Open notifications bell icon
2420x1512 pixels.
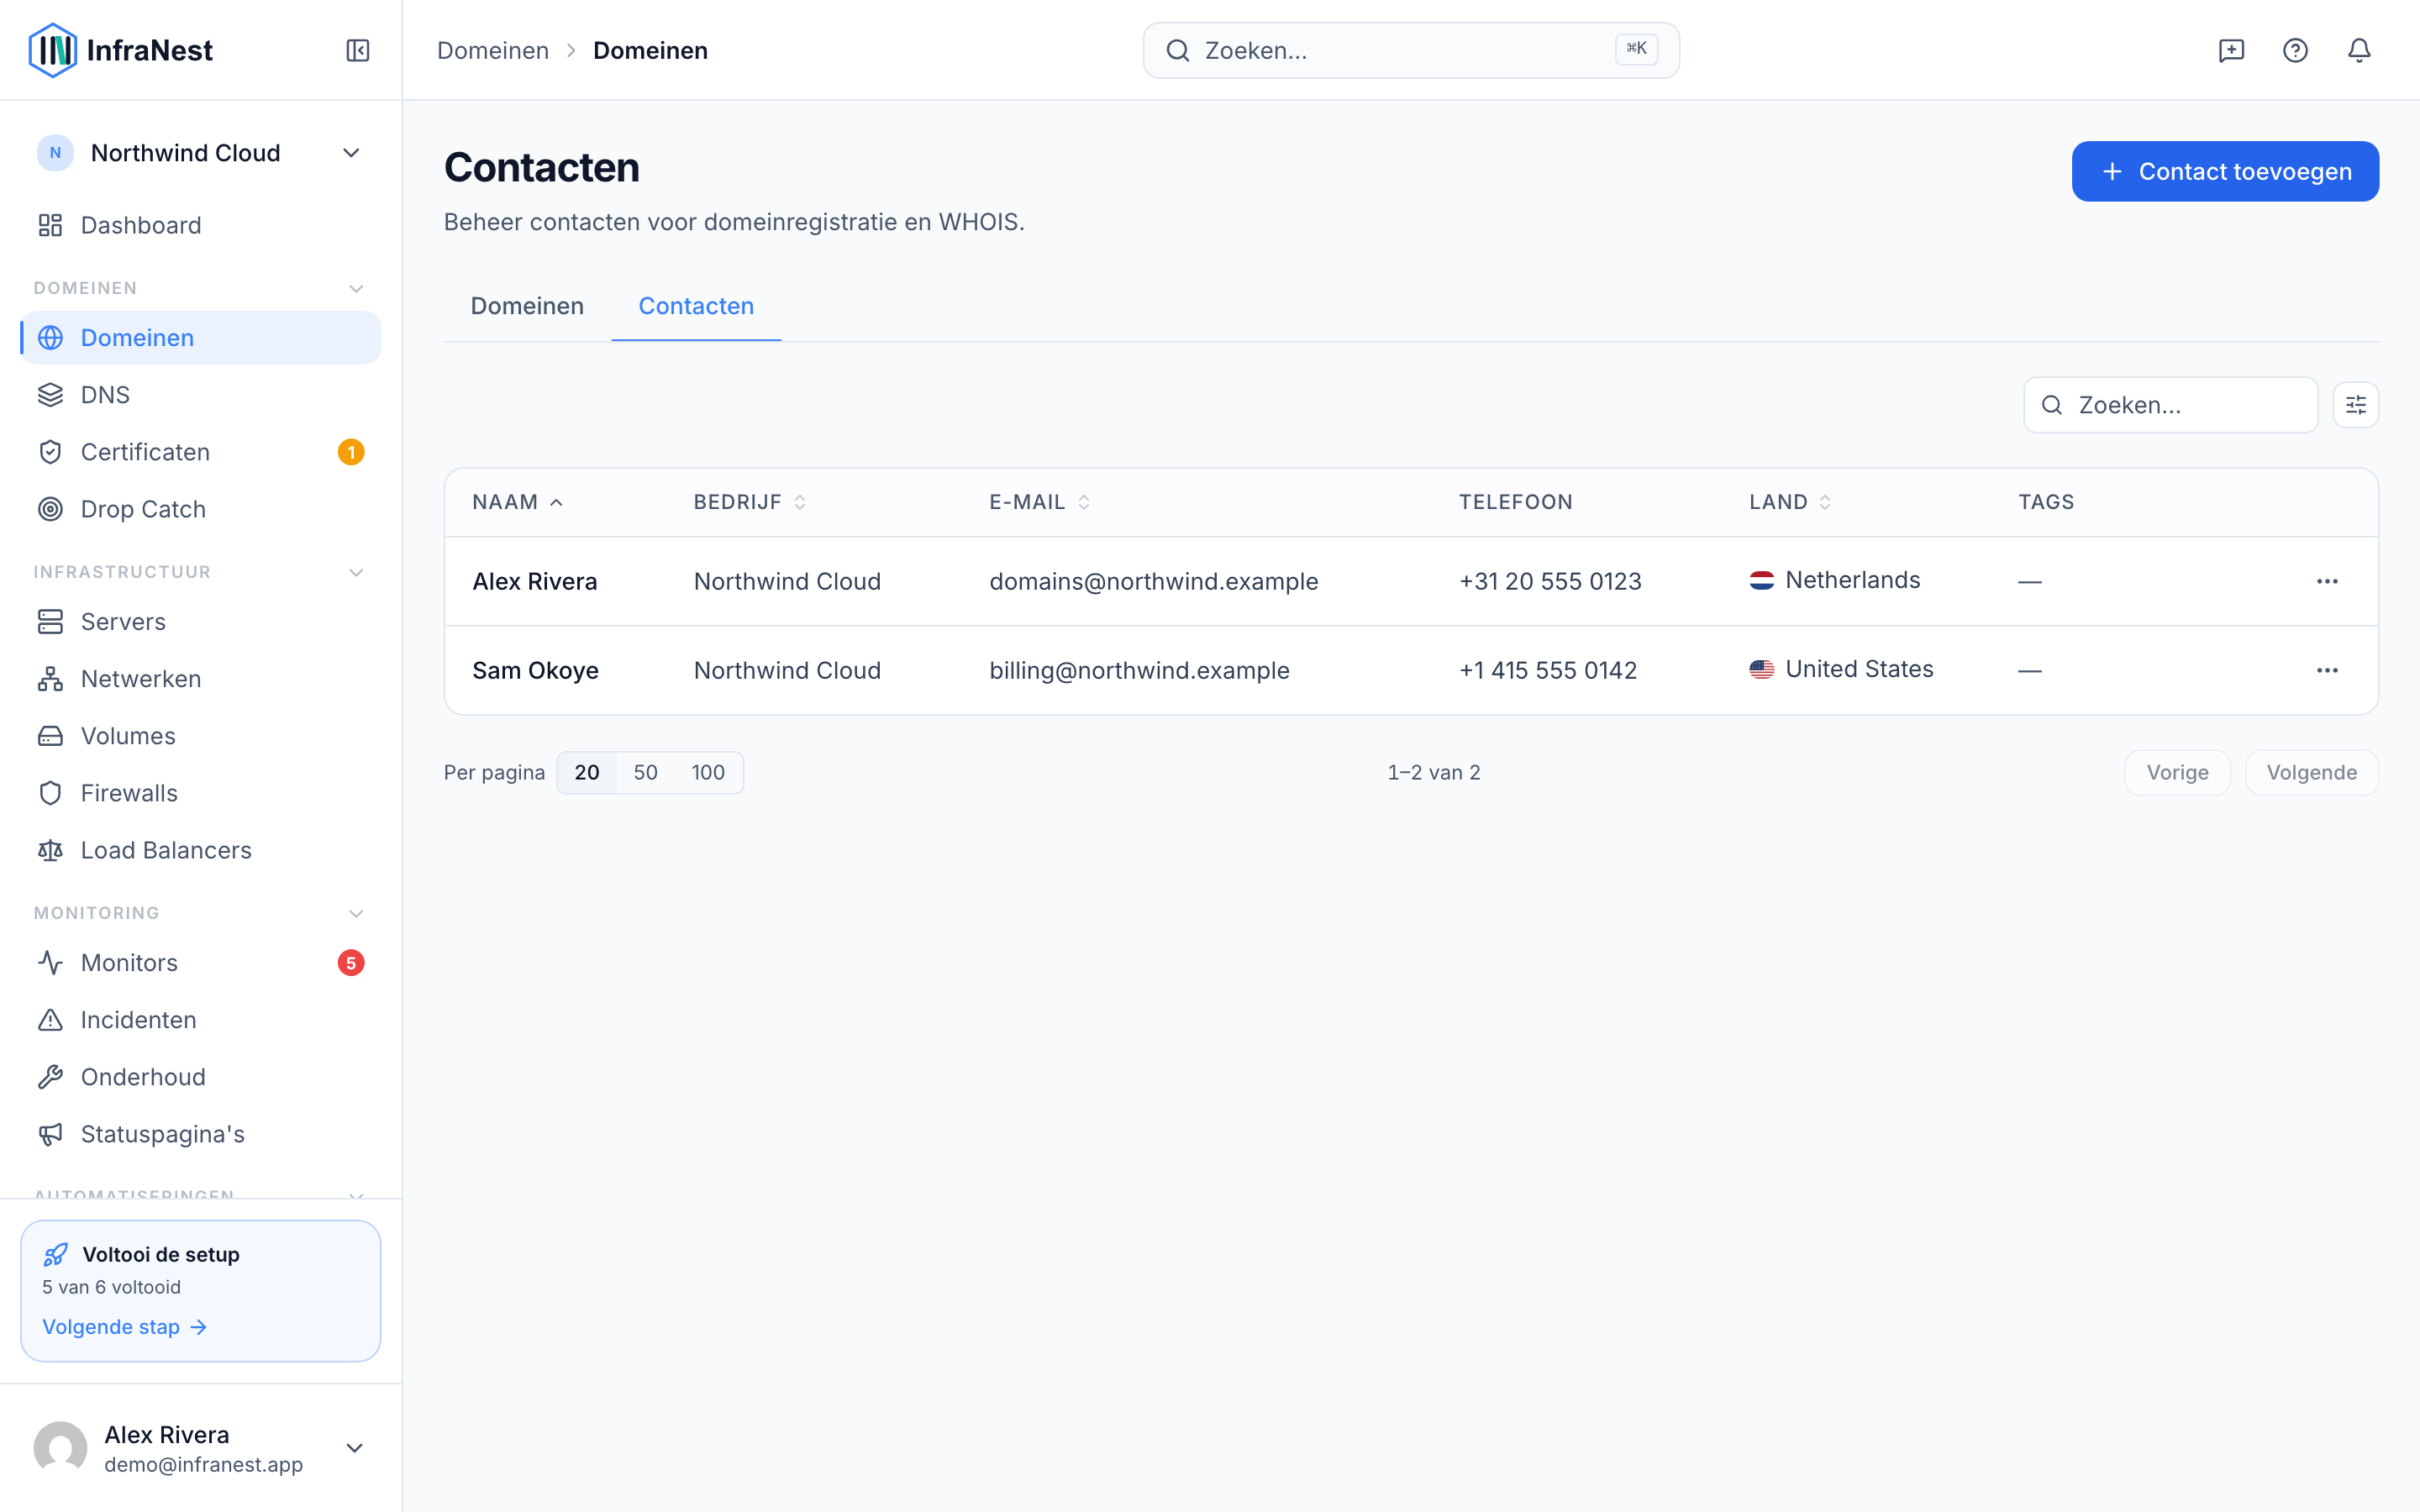[x=2359, y=50]
